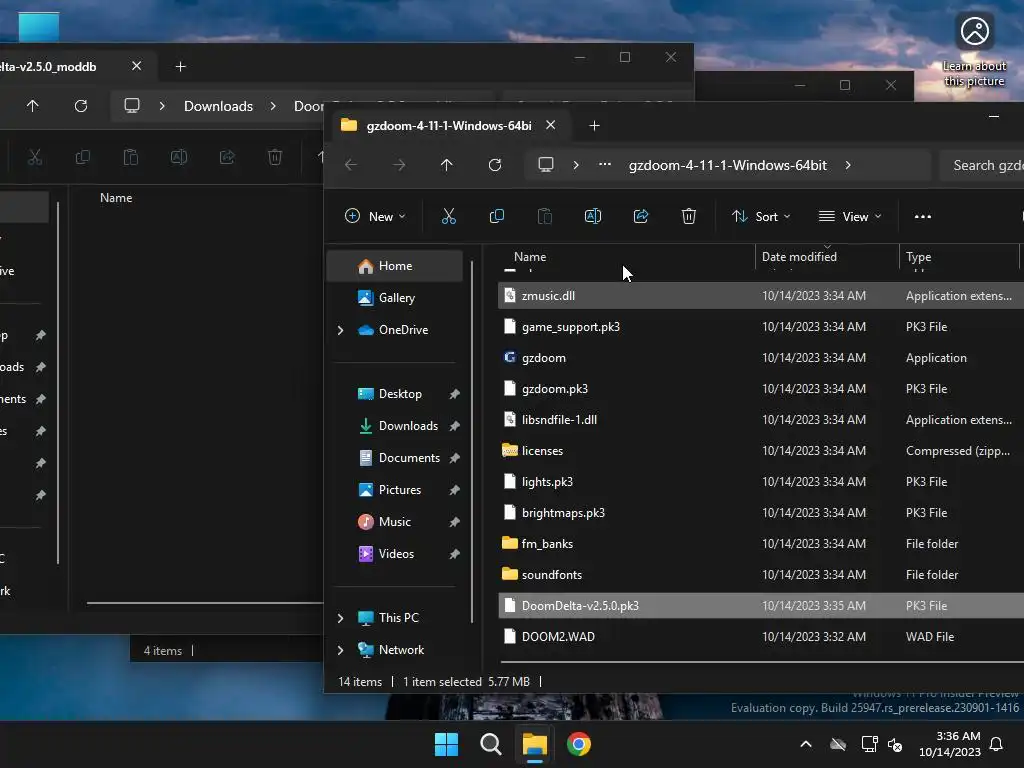Screen dimensions: 1024x768
Task: Open Sort dropdown menu
Action: [761, 216]
